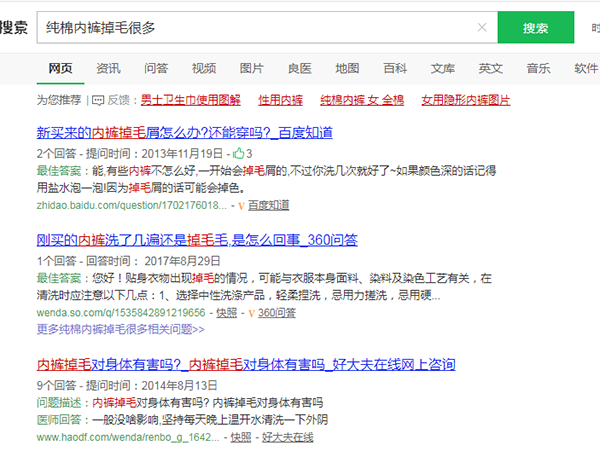Open the 图片 tab

252,69
